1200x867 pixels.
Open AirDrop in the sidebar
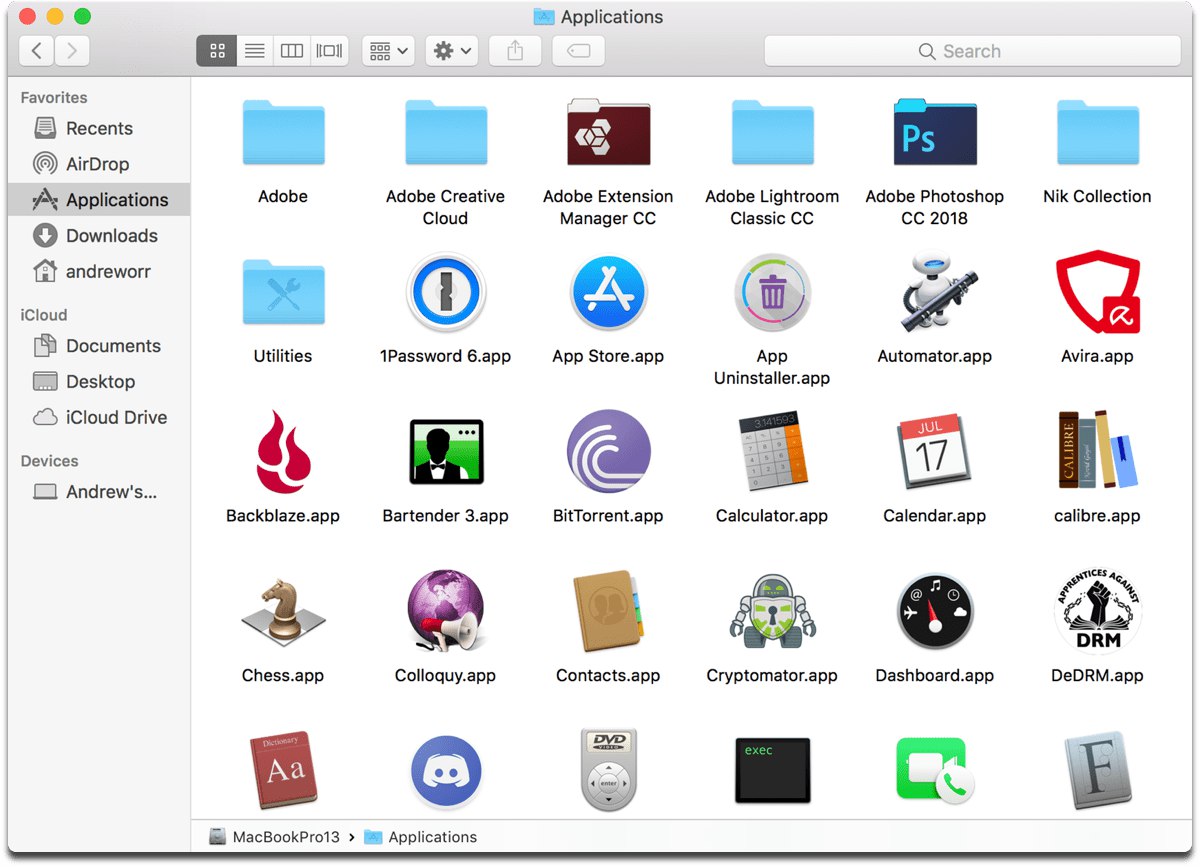[99, 164]
